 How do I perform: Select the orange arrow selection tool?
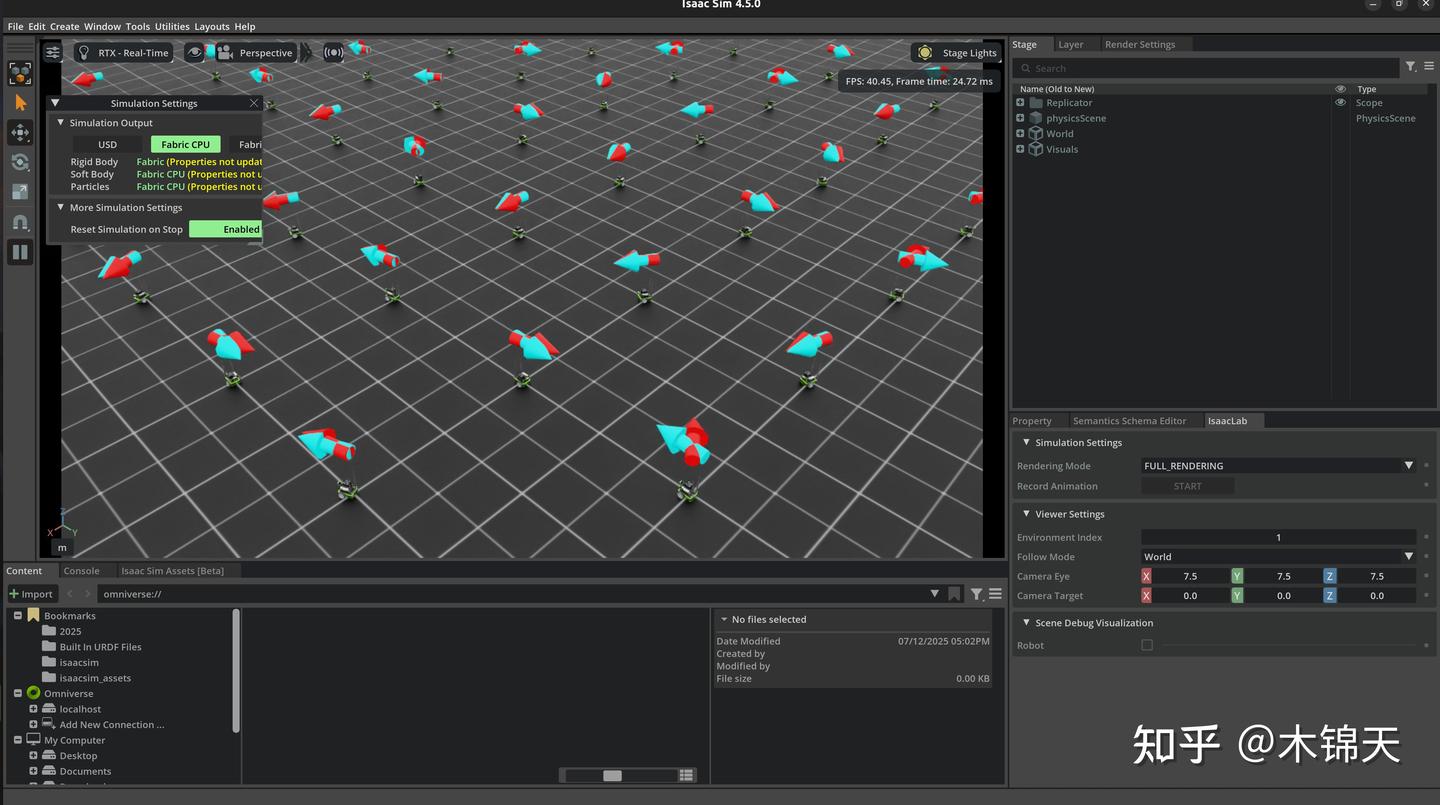[20, 103]
